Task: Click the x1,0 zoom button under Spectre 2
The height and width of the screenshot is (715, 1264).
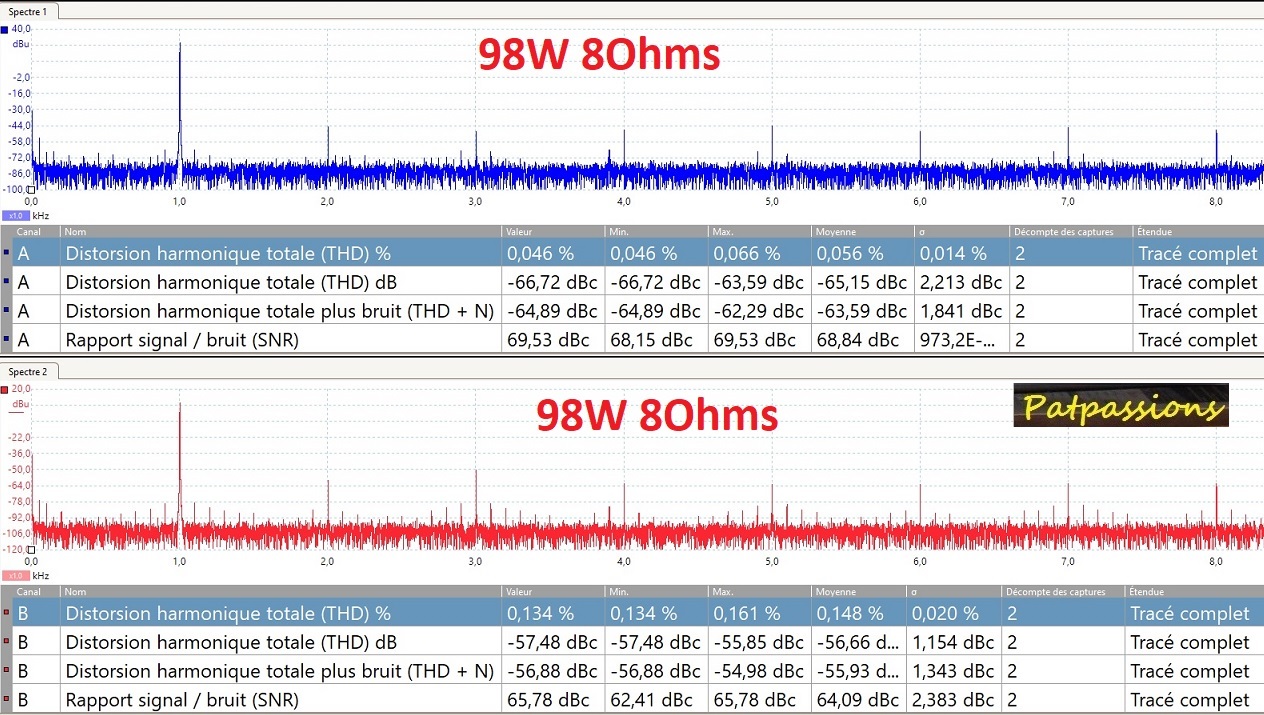Action: click(15, 576)
